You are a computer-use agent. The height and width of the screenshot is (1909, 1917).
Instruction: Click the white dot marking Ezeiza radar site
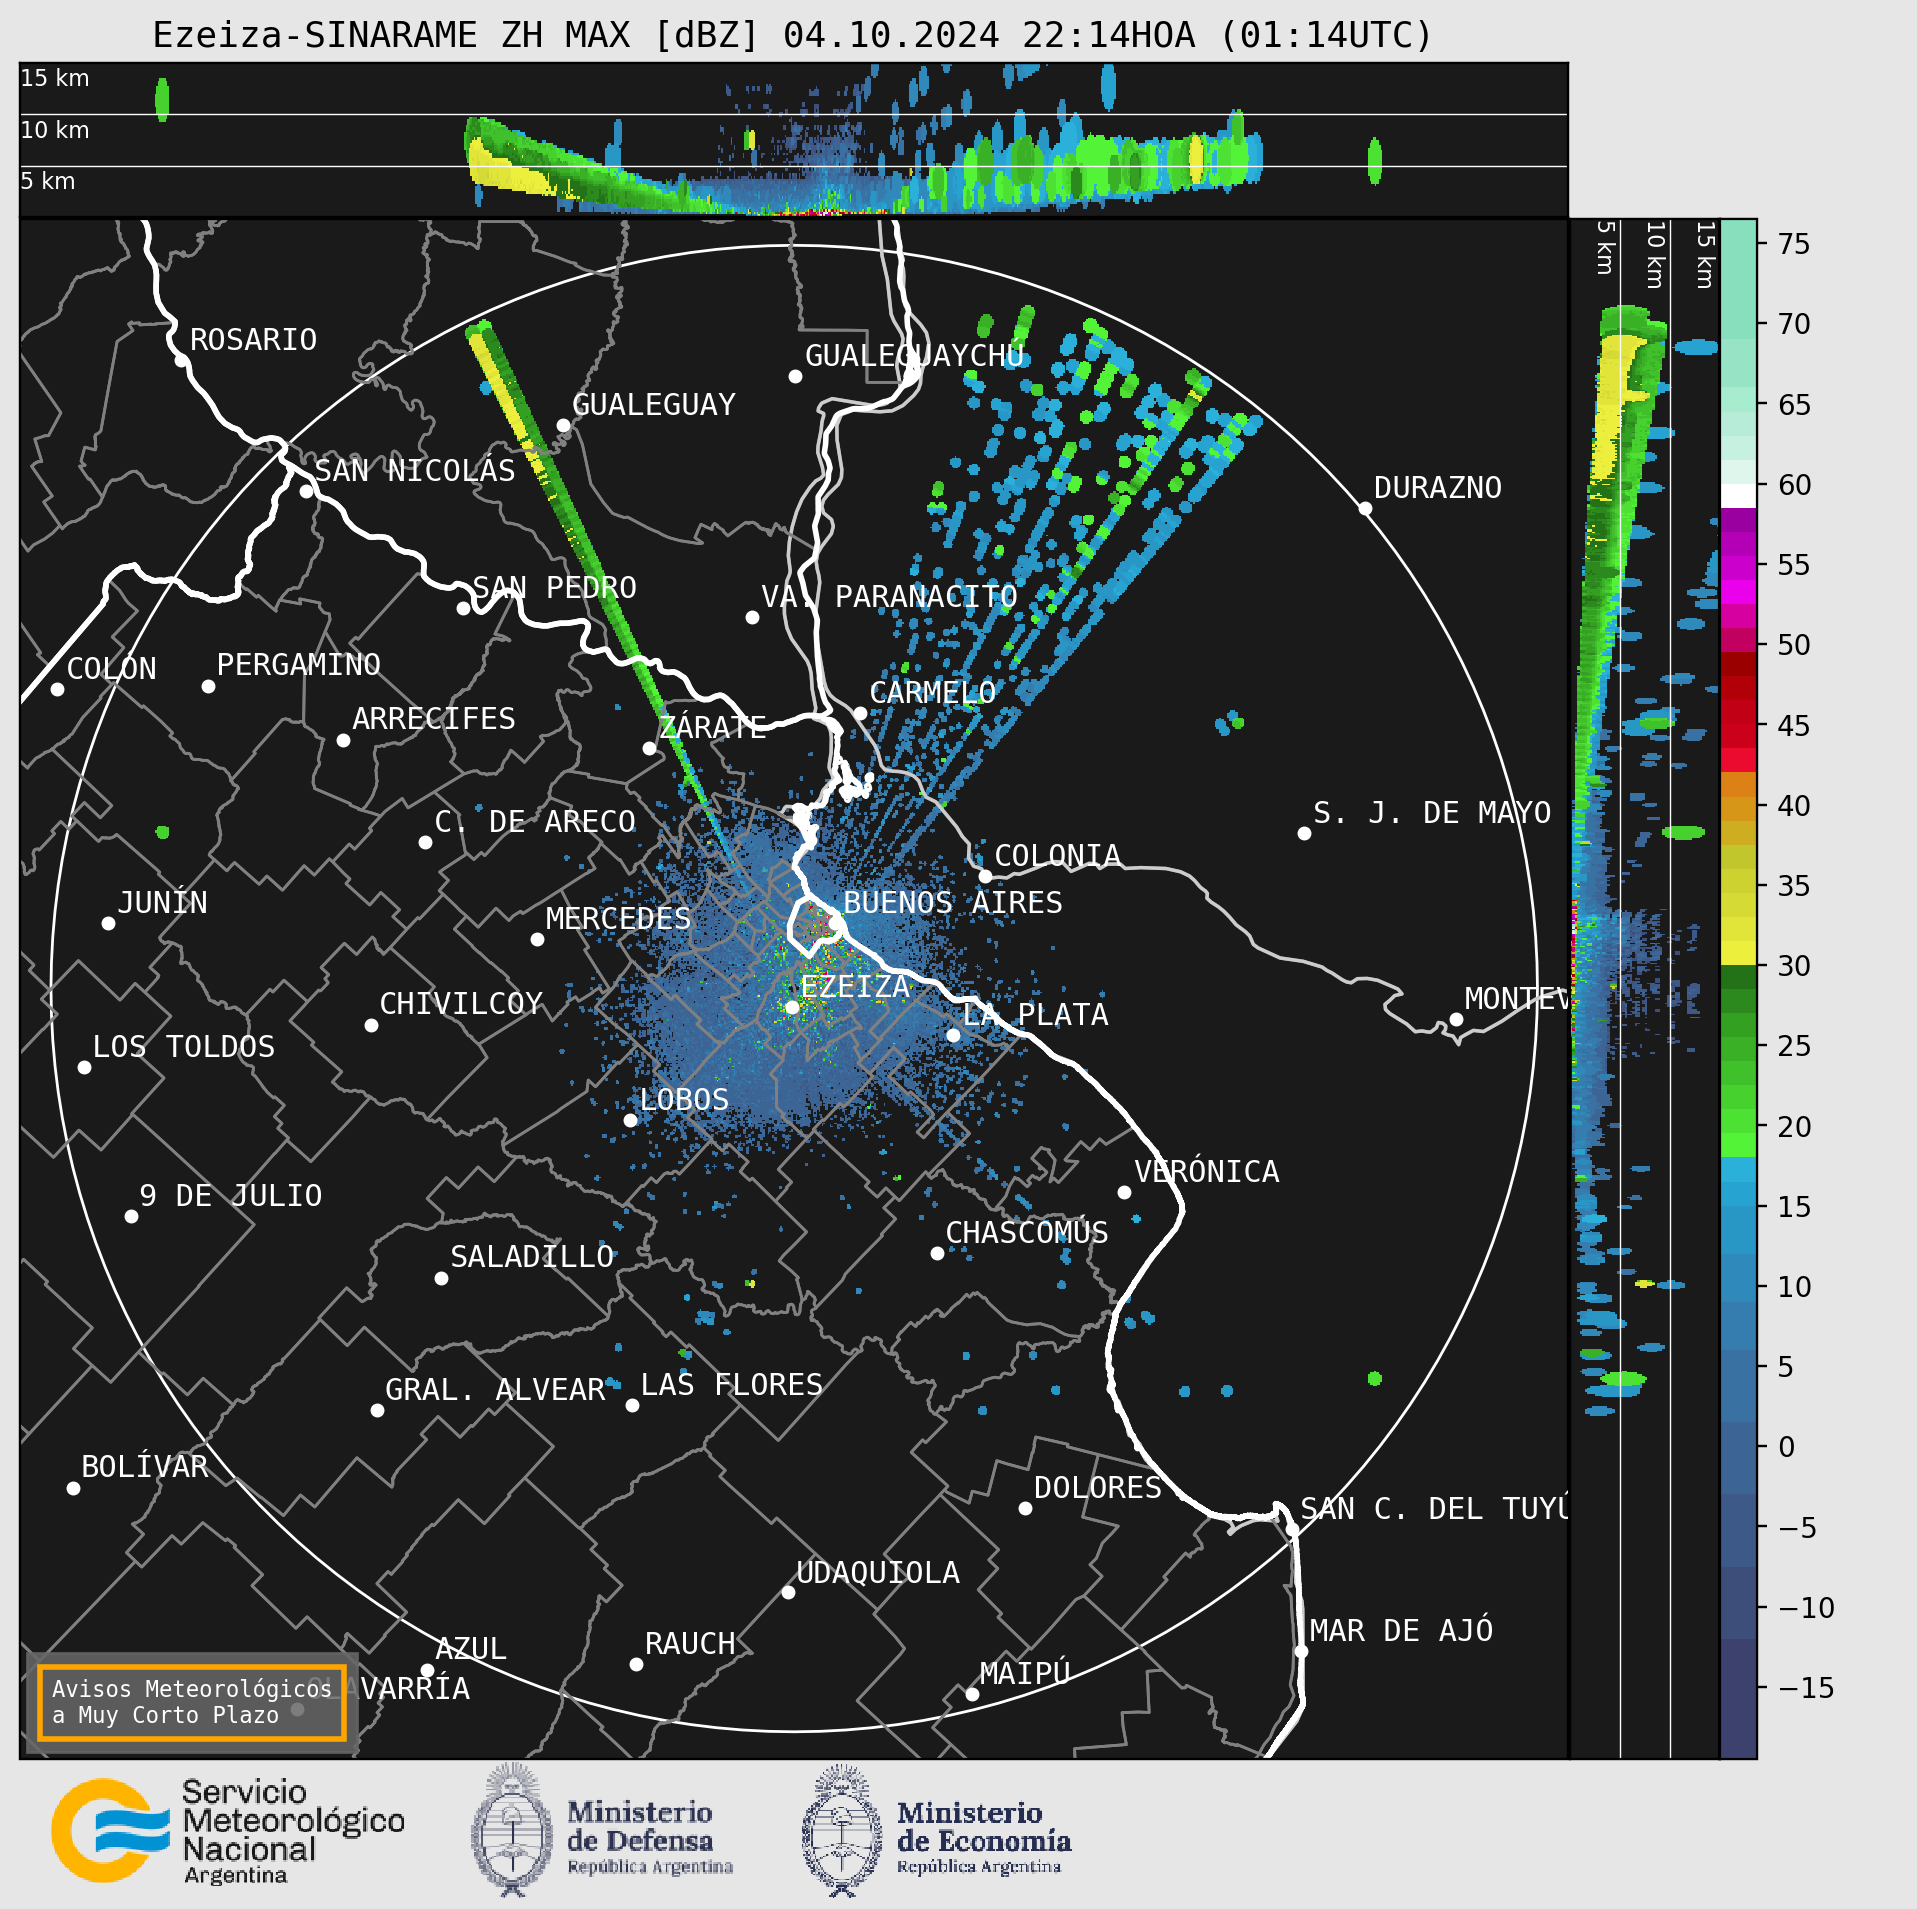792,1007
